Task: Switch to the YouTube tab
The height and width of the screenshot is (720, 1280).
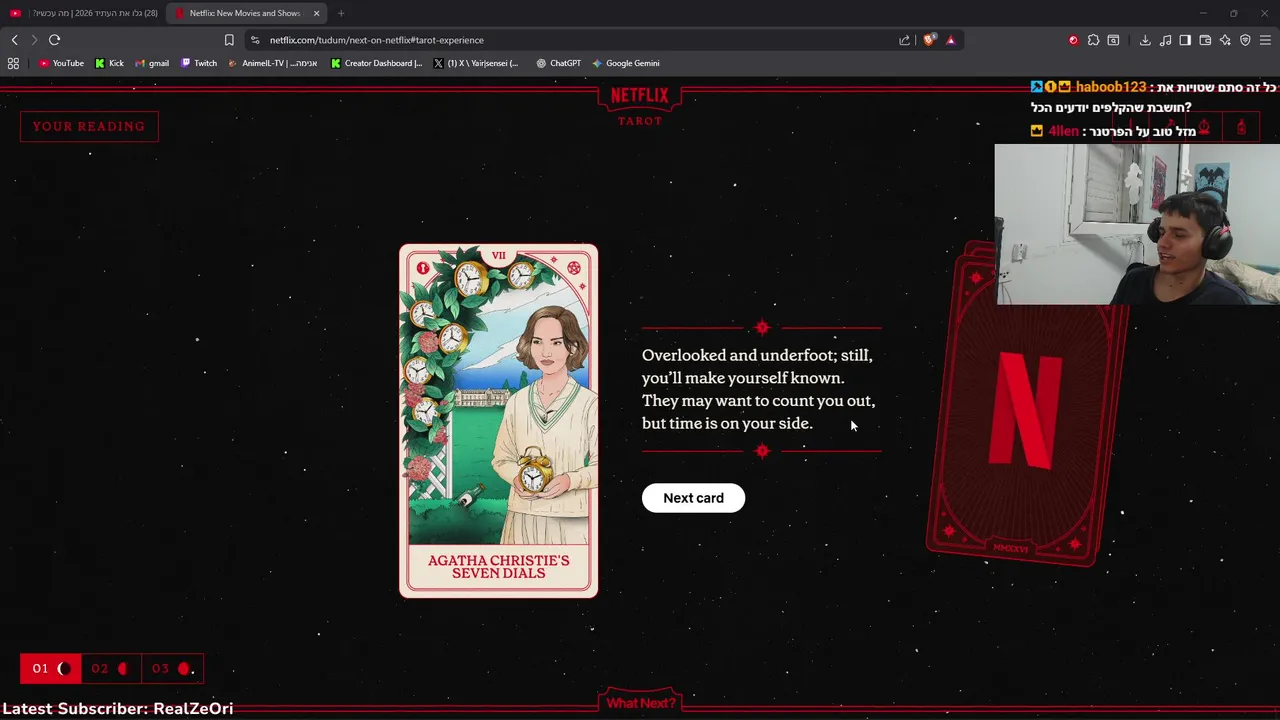Action: coord(85,13)
